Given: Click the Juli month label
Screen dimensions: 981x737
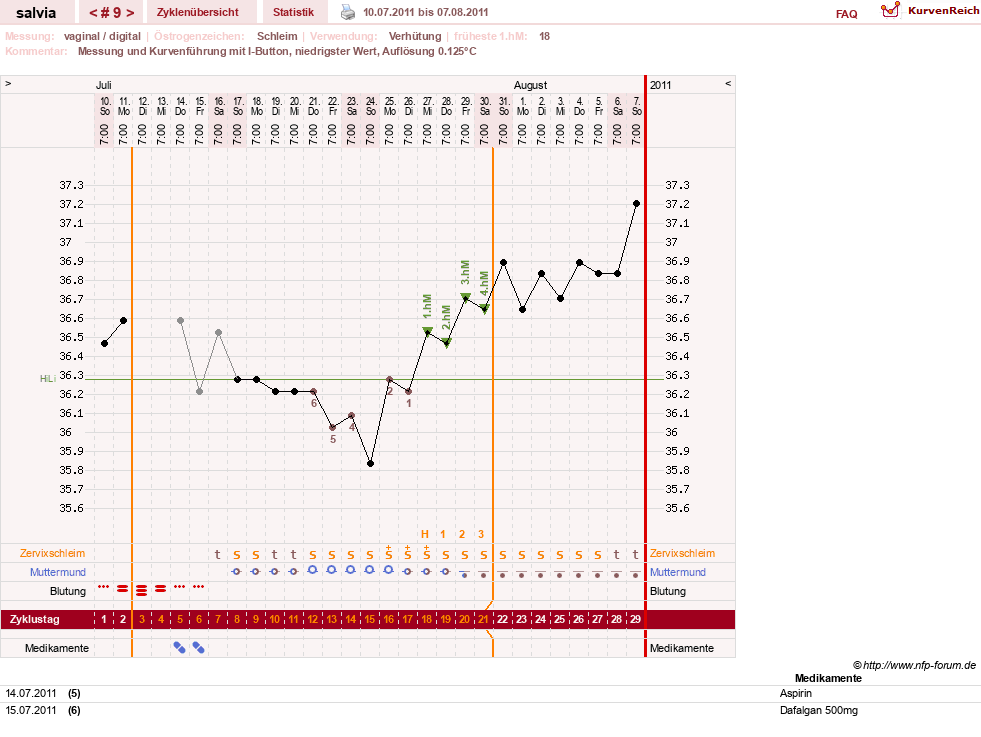Looking at the screenshot, I should click(x=104, y=85).
